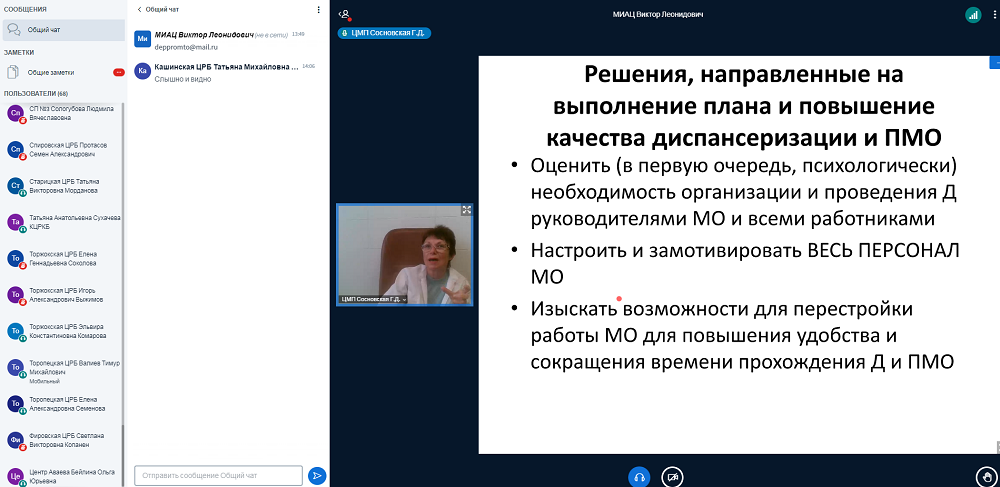
Task: Toggle the raise hand button
Action: (986, 477)
